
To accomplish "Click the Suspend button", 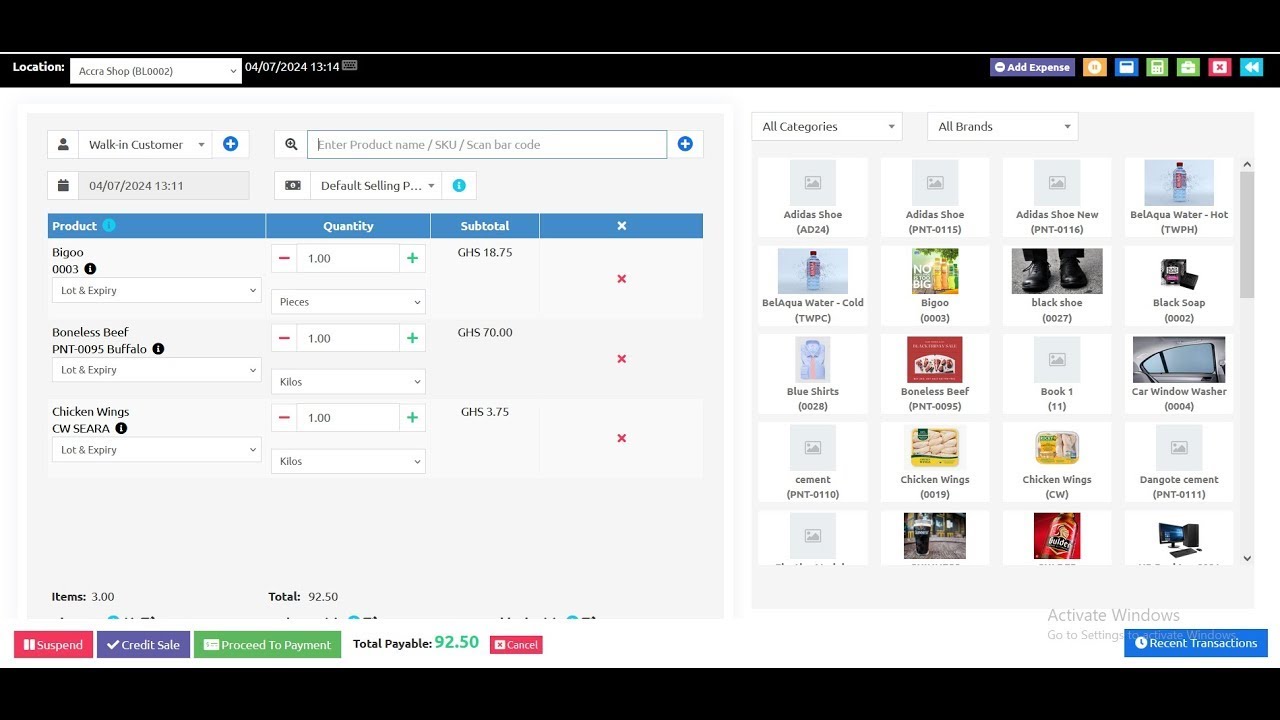I will click(x=54, y=645).
